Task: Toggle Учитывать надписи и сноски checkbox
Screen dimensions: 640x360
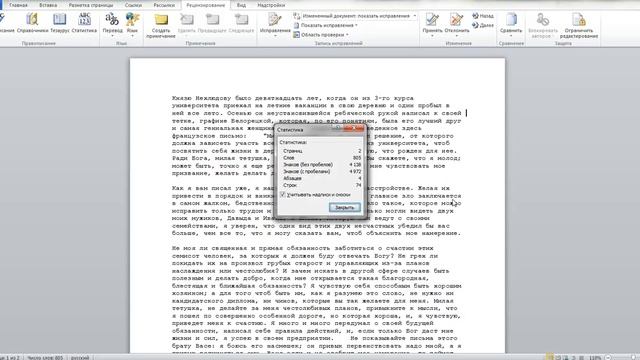Action: coord(283,195)
